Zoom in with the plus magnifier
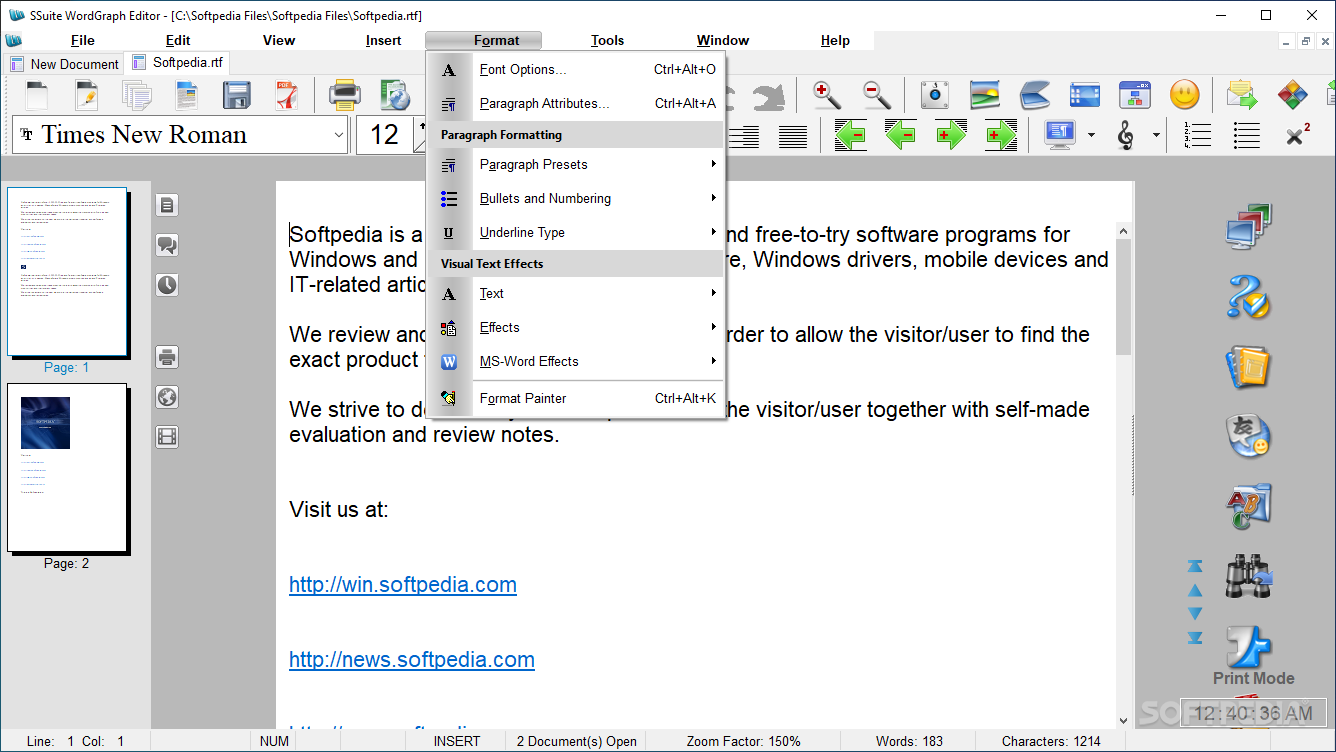 pyautogui.click(x=827, y=96)
